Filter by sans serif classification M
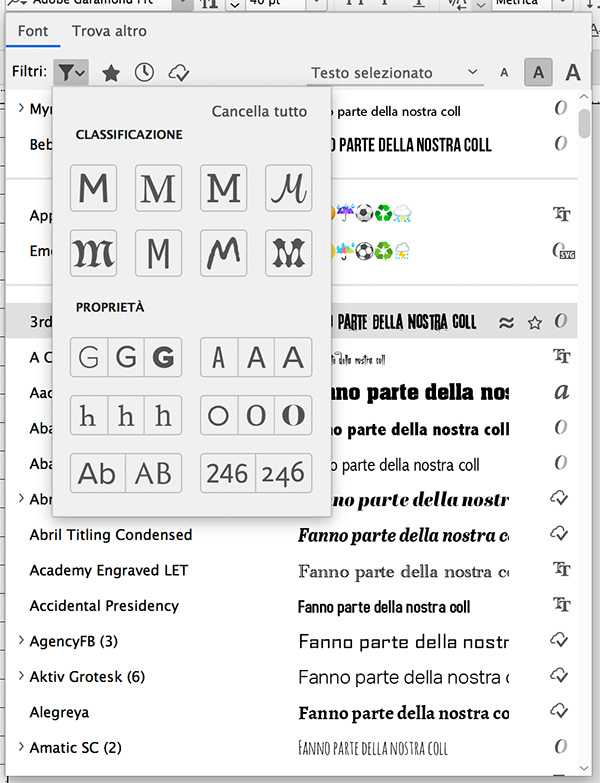The width and height of the screenshot is (600, 783). (x=93, y=188)
